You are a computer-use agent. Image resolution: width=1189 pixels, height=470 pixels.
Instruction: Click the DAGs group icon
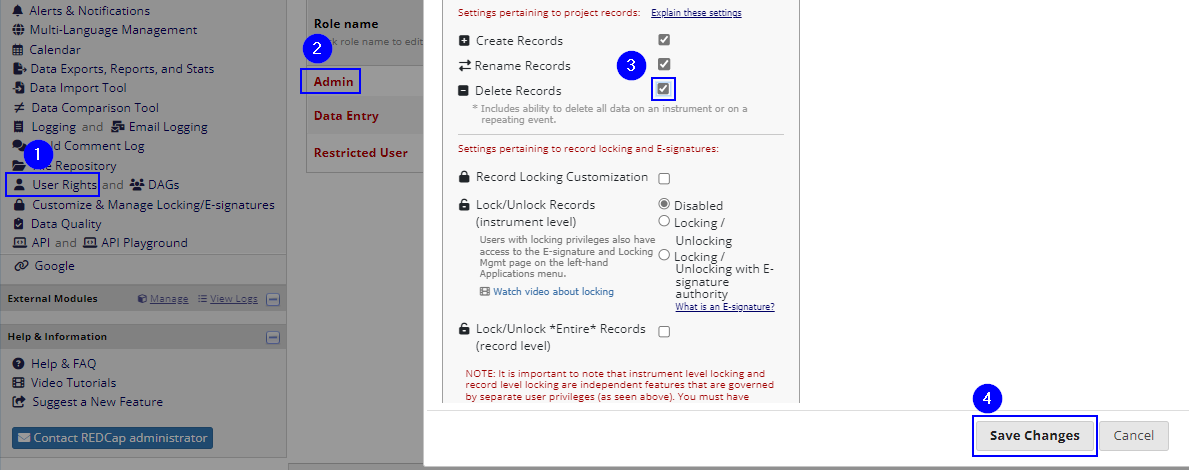point(137,185)
